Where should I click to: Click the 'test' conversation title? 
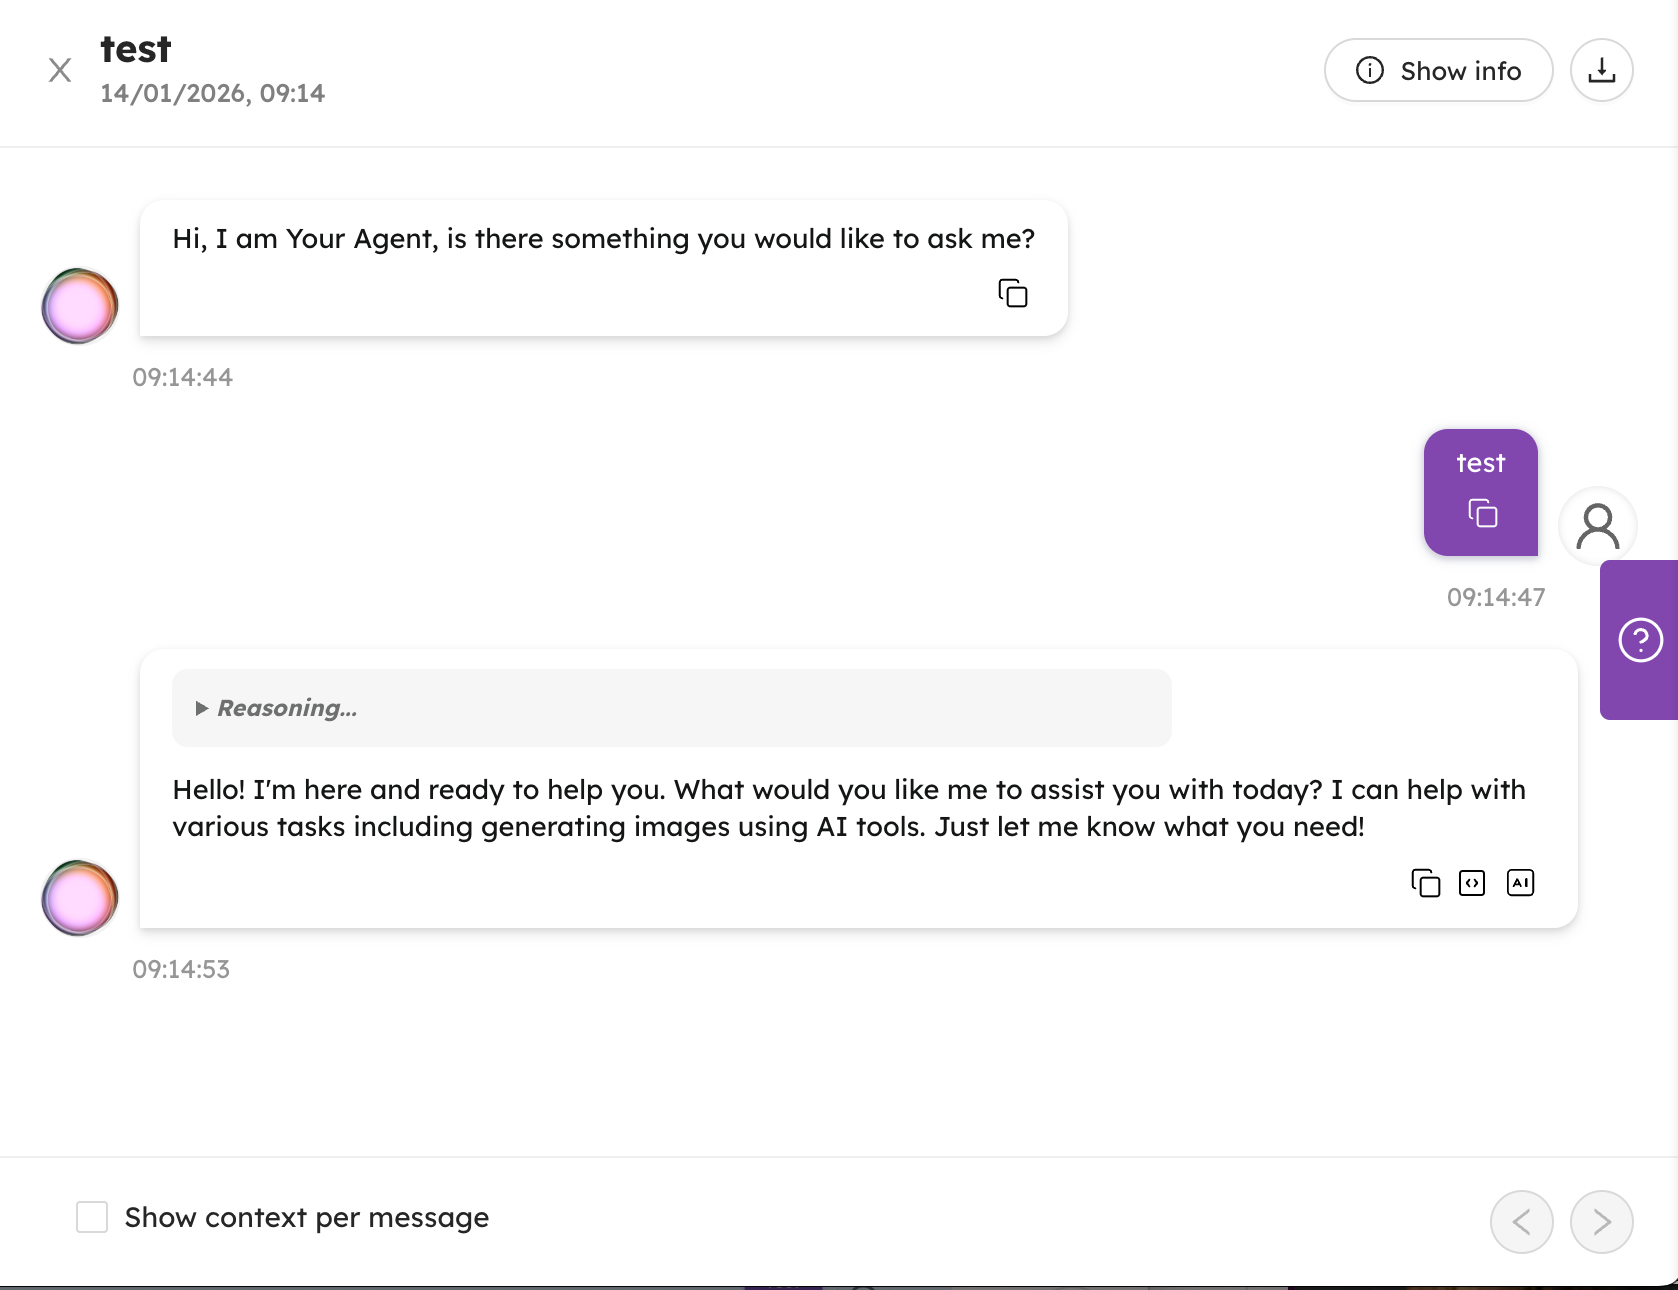(x=136, y=49)
